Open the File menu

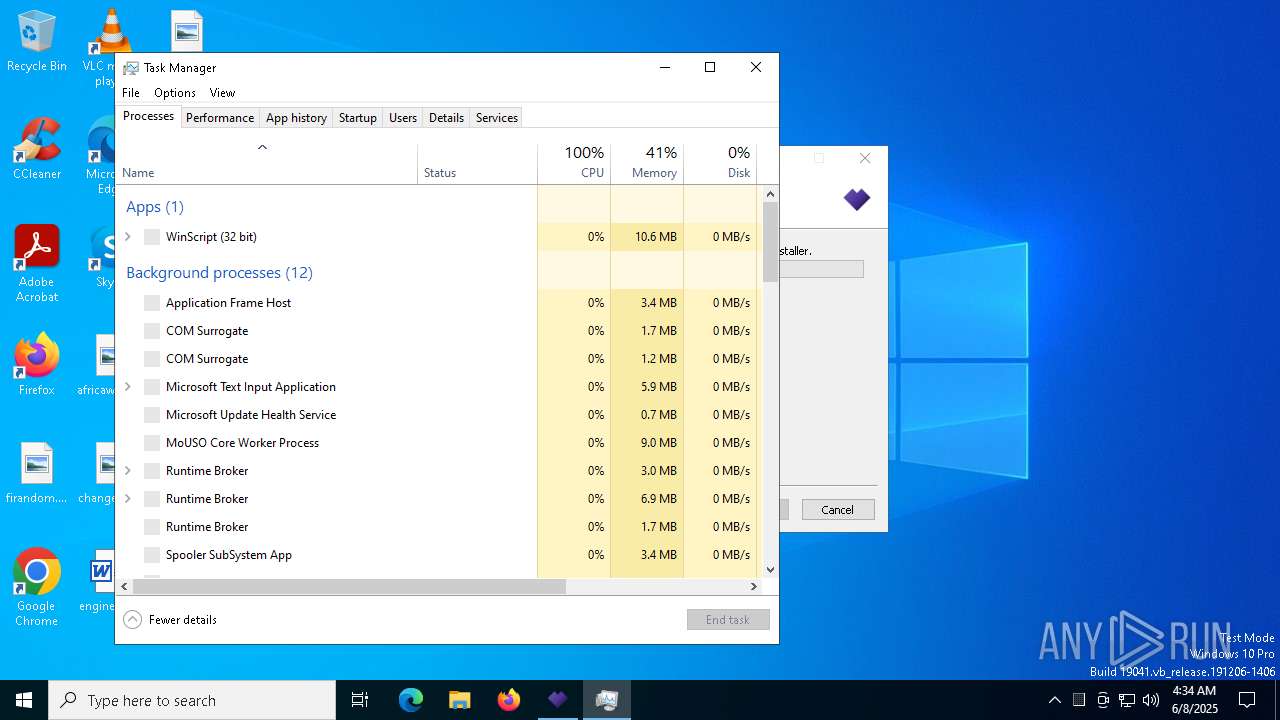point(131,93)
